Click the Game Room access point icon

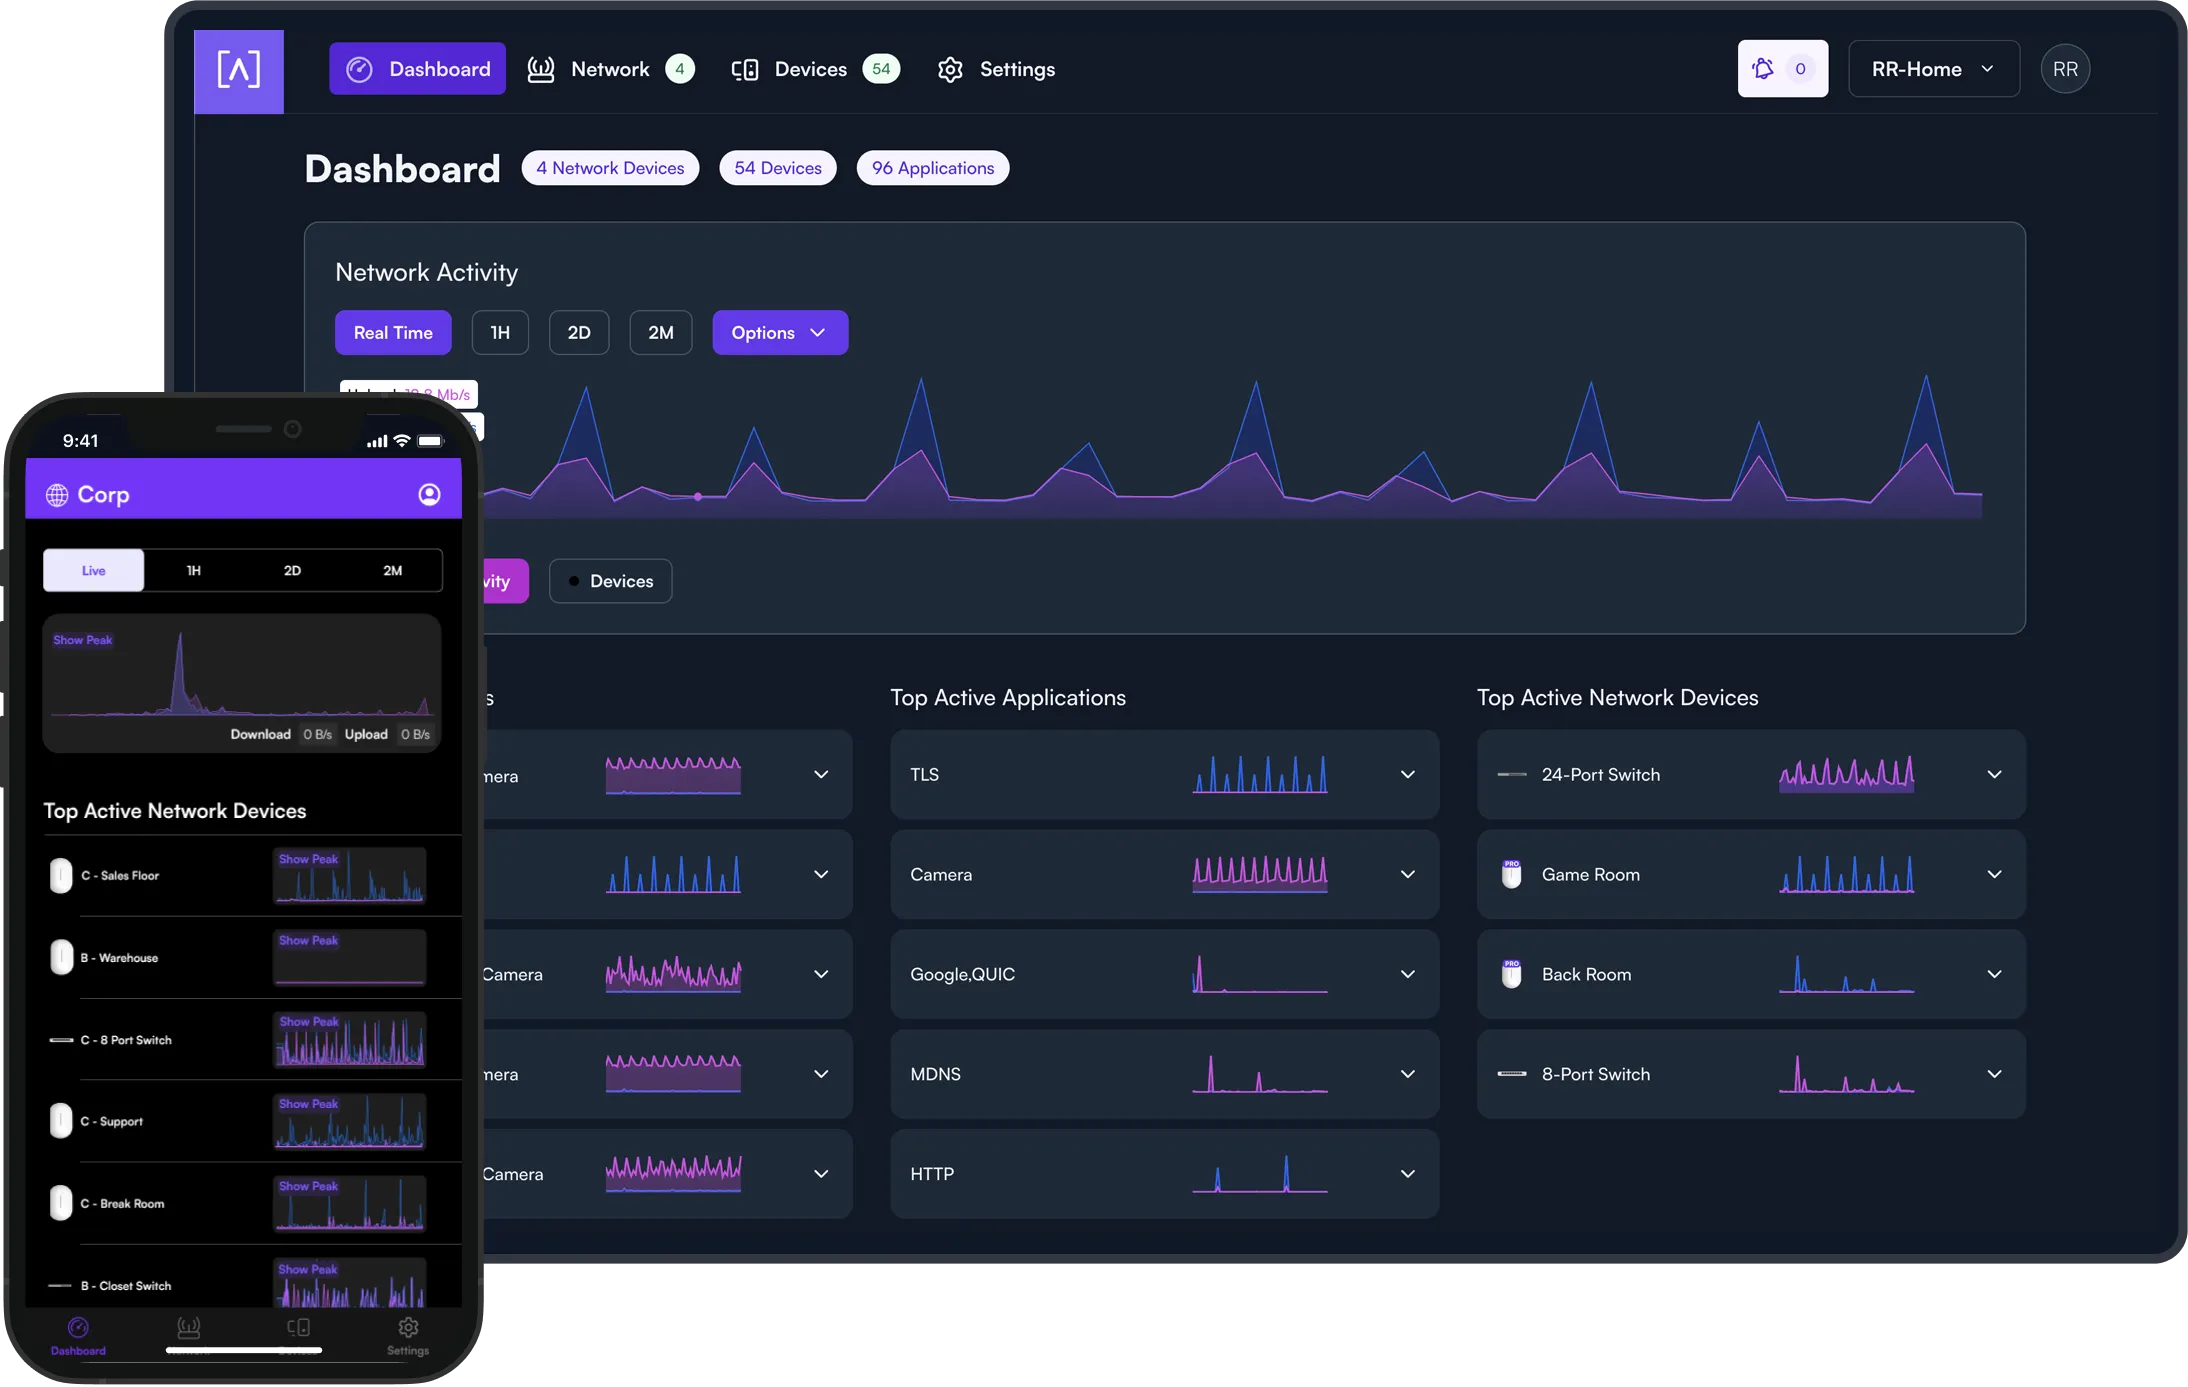(1511, 874)
